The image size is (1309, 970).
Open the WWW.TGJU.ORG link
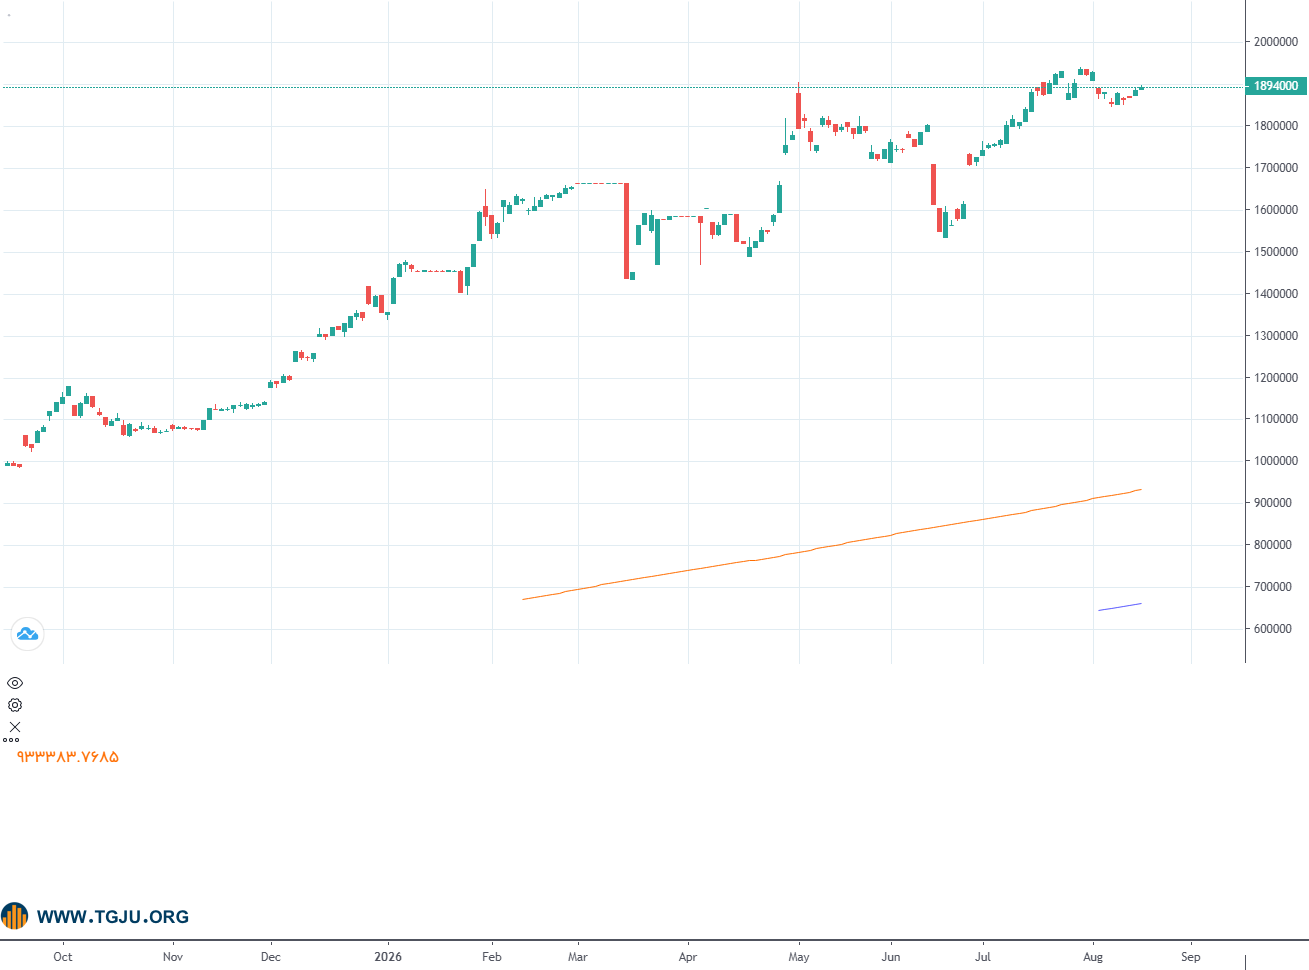pyautogui.click(x=112, y=917)
